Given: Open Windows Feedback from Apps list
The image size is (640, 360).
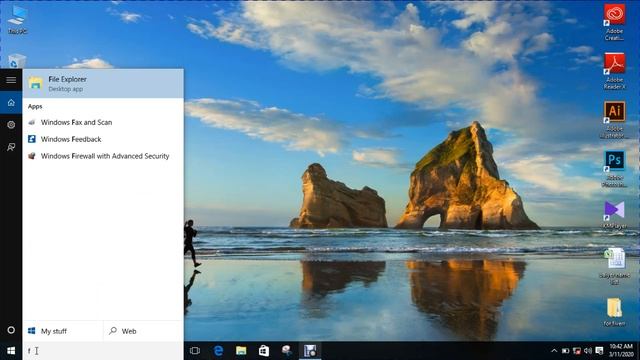Looking at the screenshot, I should [103, 139].
